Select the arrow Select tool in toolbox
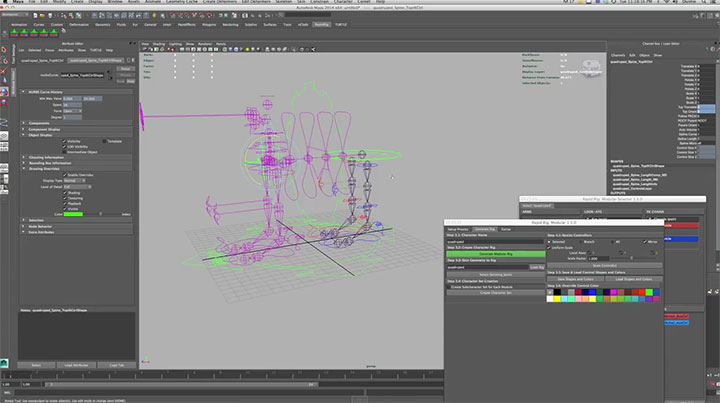Screen dimensions: 720x403 coord(4,50)
